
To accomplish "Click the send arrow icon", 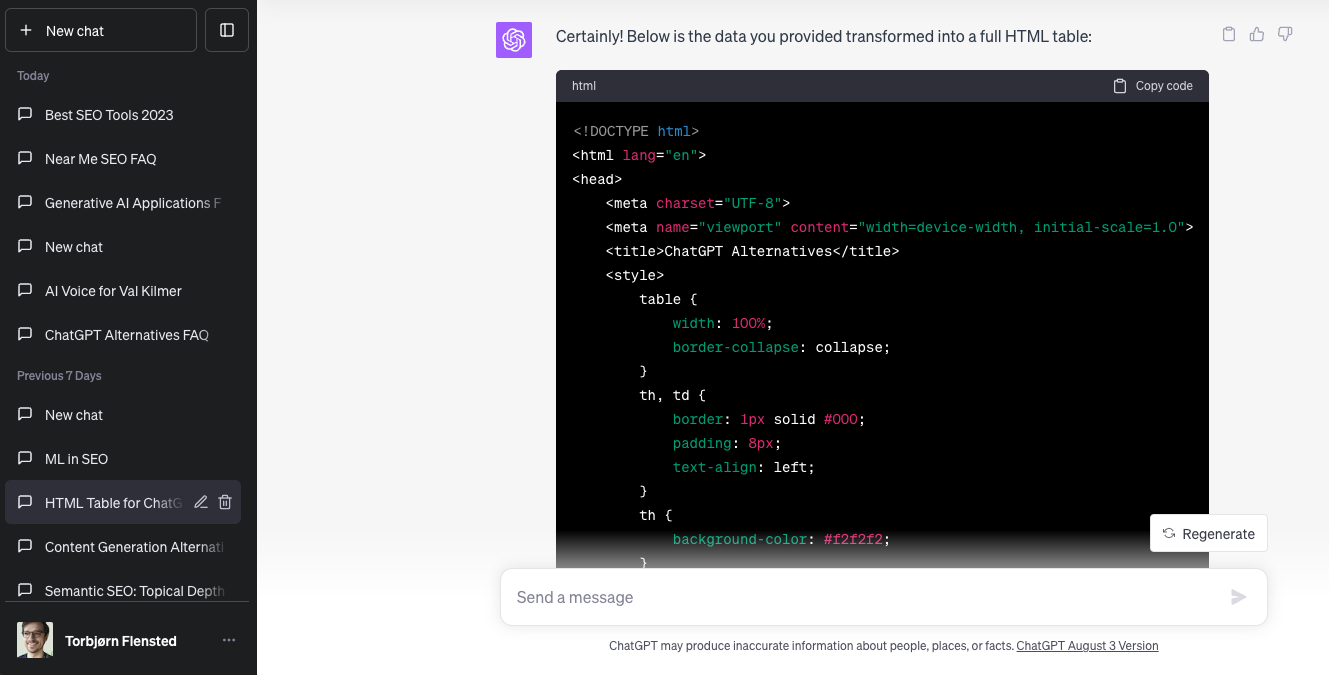I will pyautogui.click(x=1239, y=597).
